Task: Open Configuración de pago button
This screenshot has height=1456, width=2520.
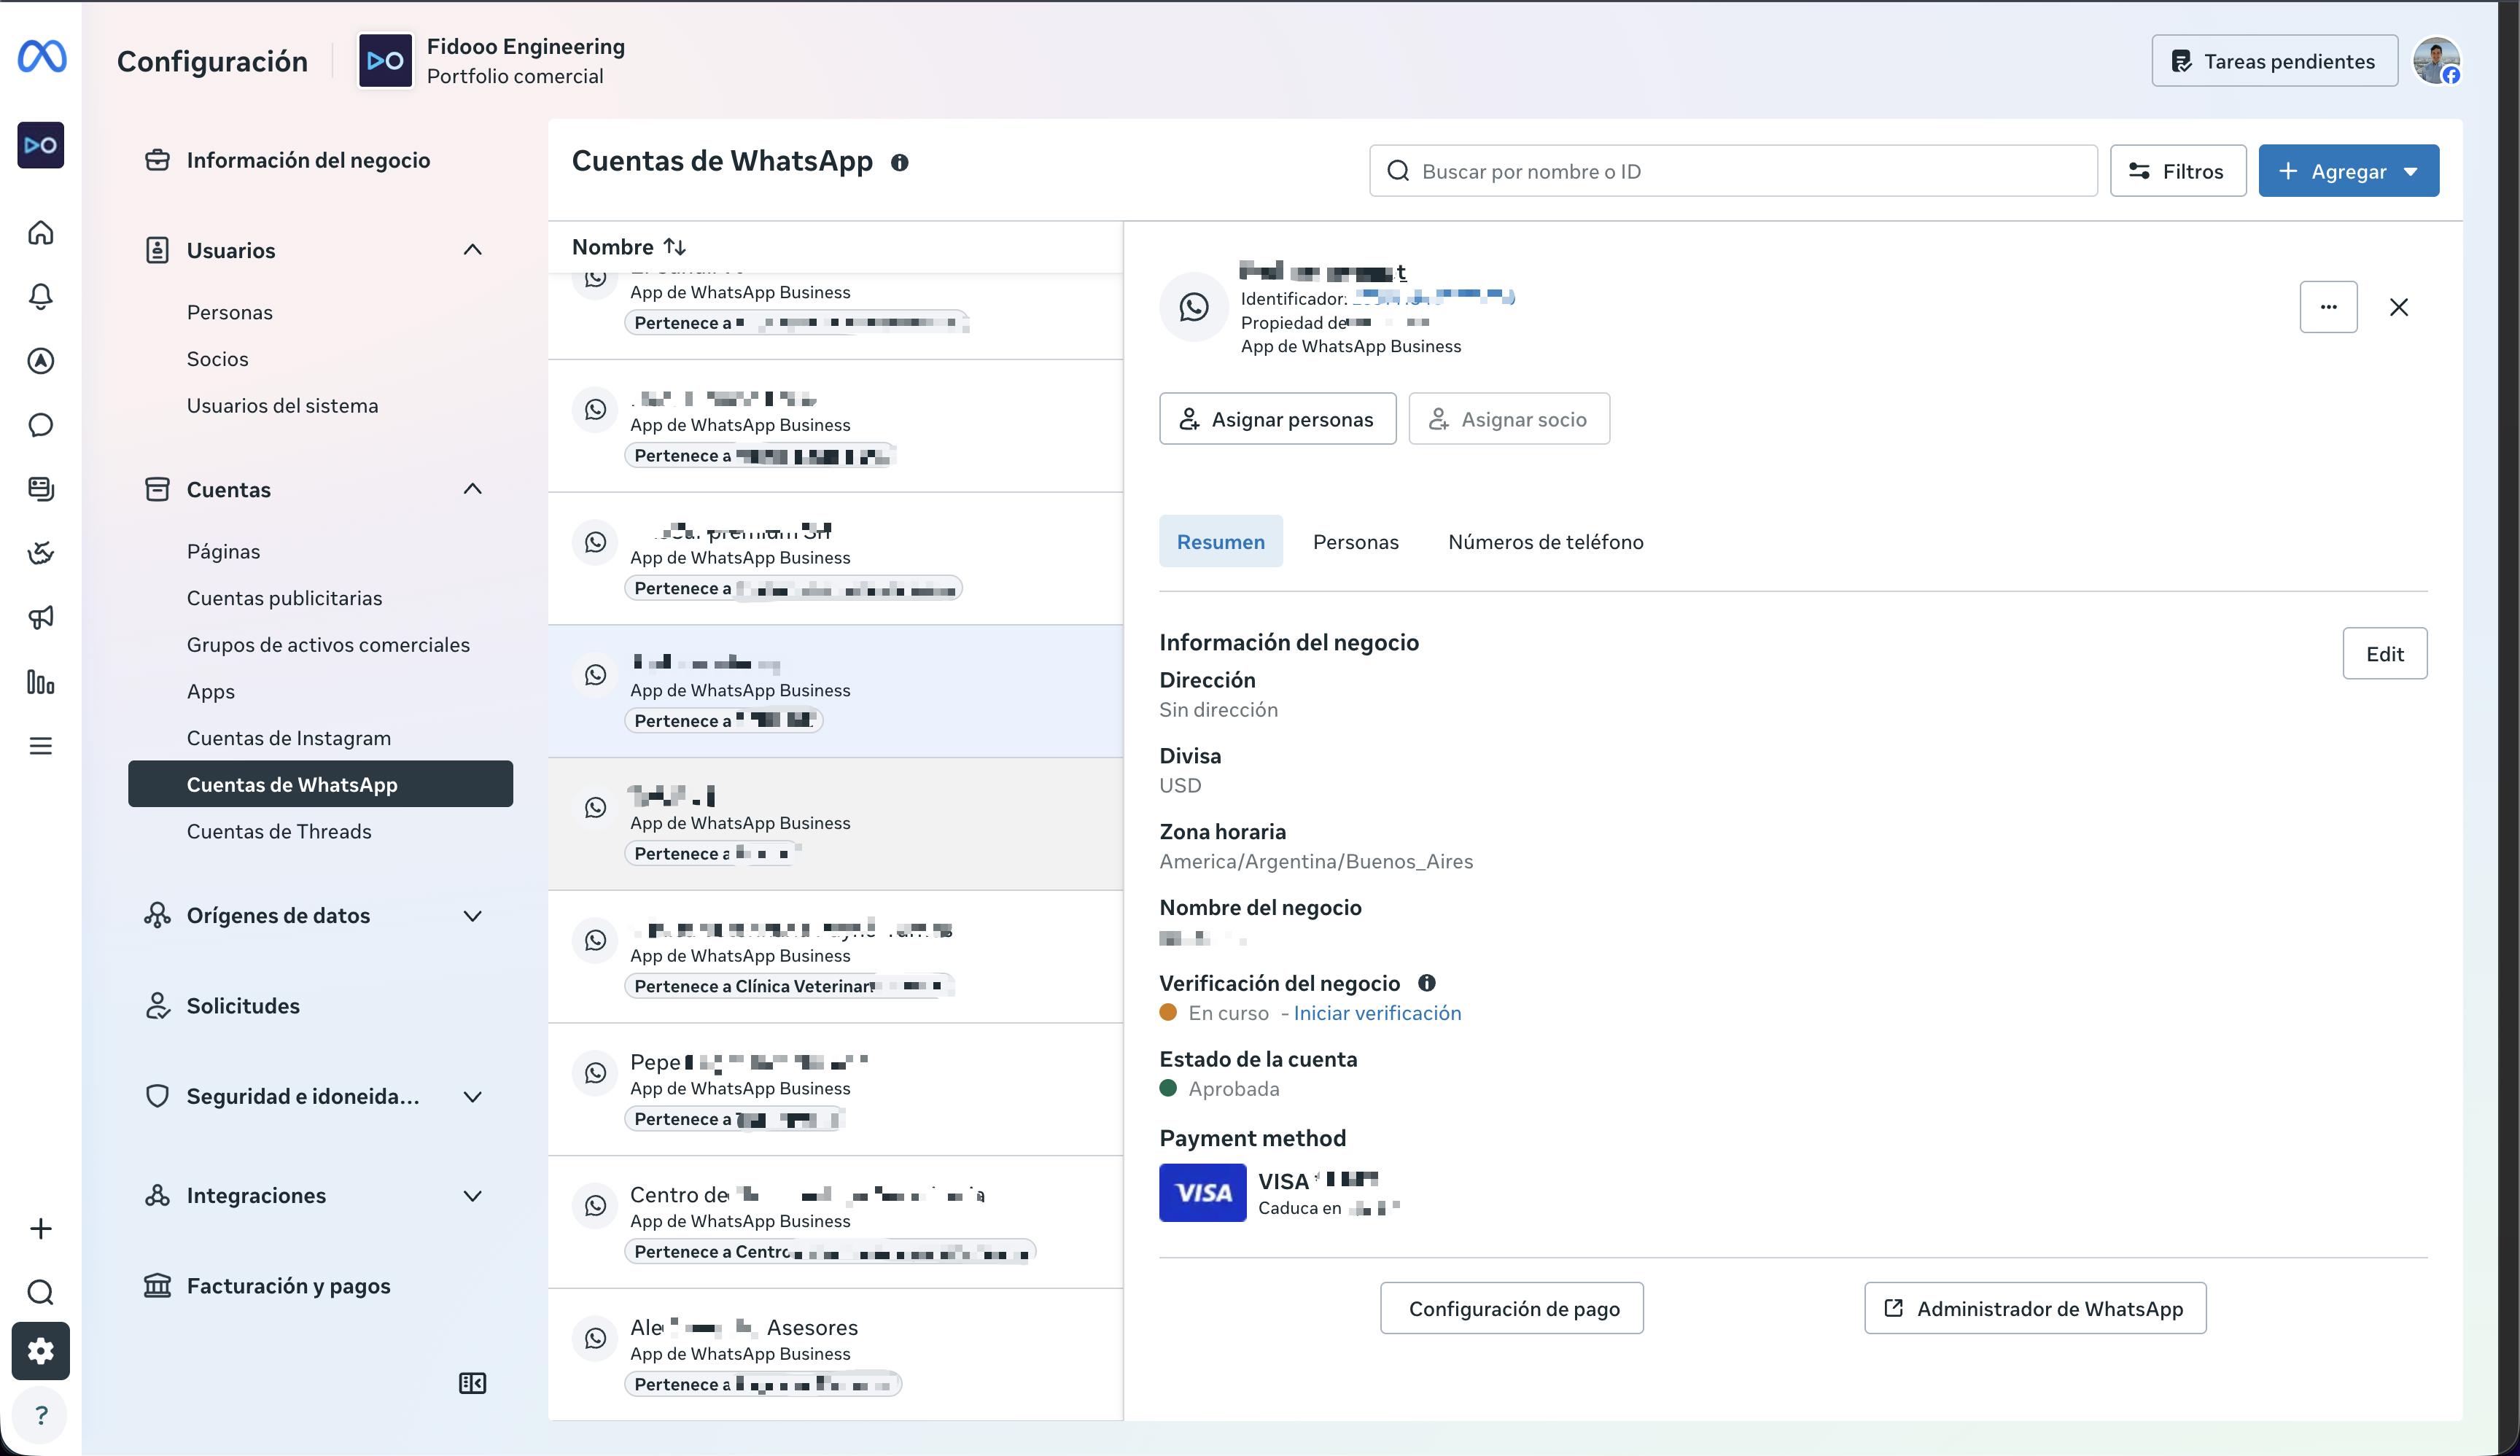Action: [x=1511, y=1308]
